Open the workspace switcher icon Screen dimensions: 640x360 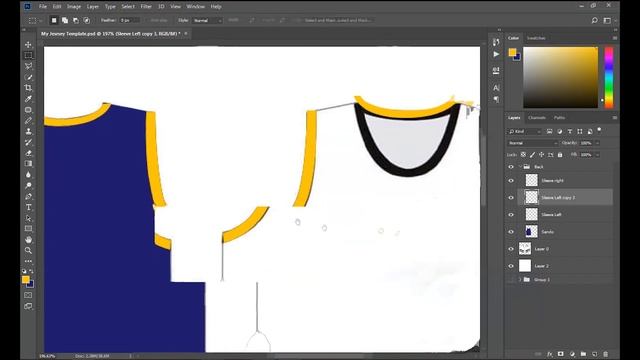click(607, 20)
